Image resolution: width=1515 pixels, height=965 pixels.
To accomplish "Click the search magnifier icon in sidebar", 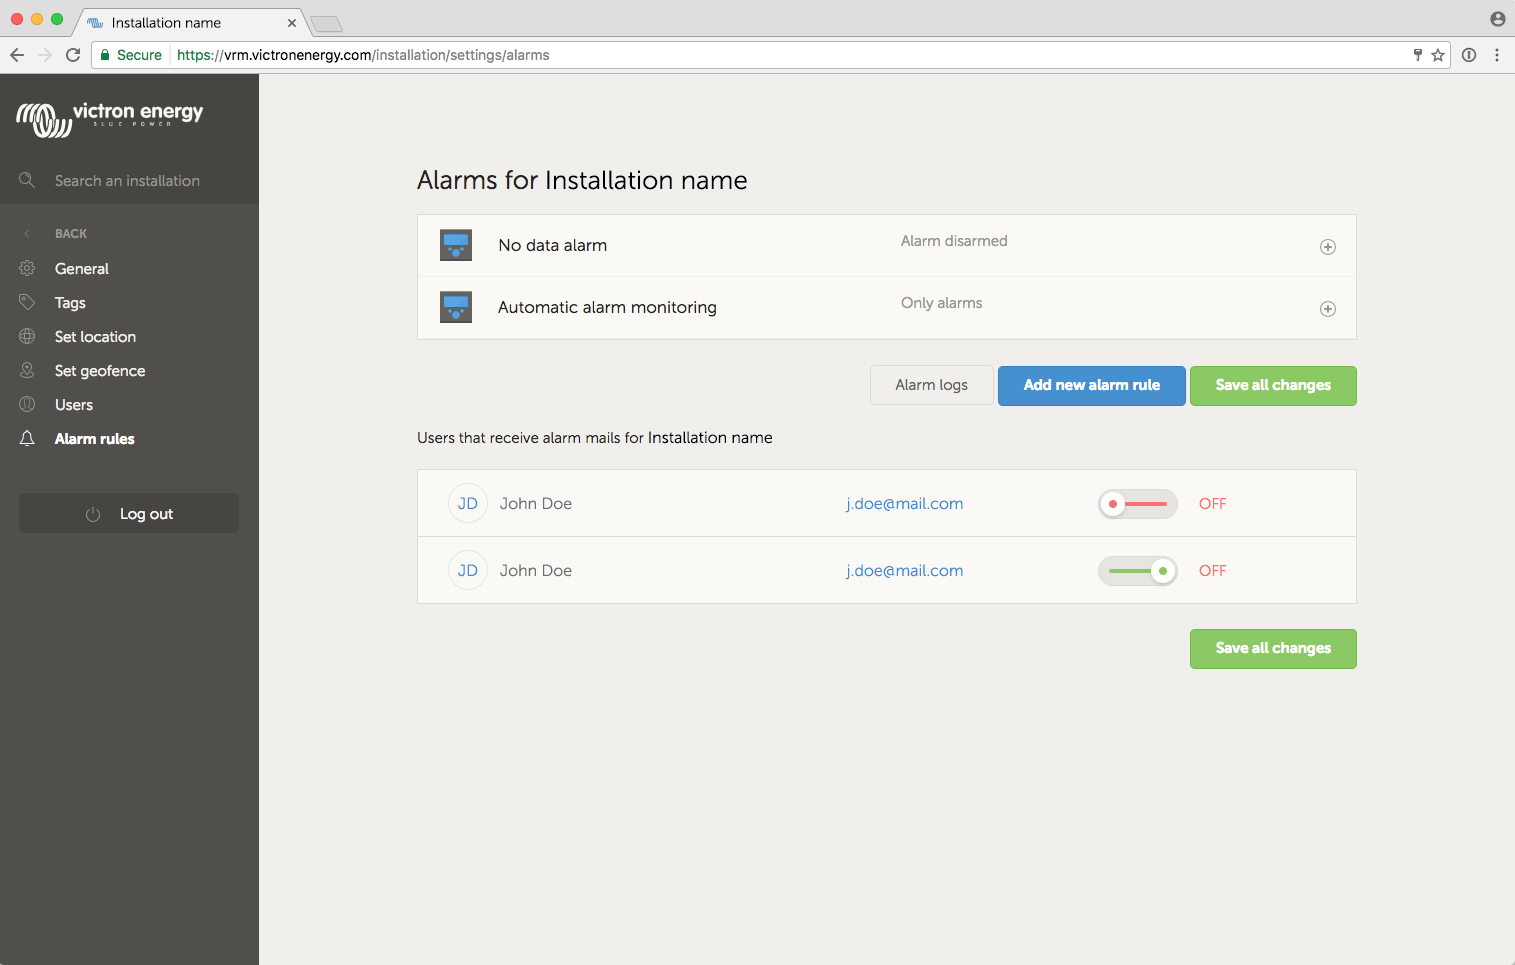I will [27, 180].
